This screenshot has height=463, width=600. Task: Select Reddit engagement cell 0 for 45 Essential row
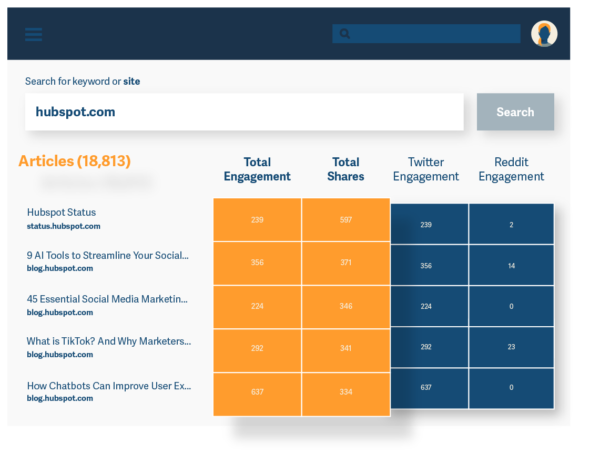coord(511,306)
